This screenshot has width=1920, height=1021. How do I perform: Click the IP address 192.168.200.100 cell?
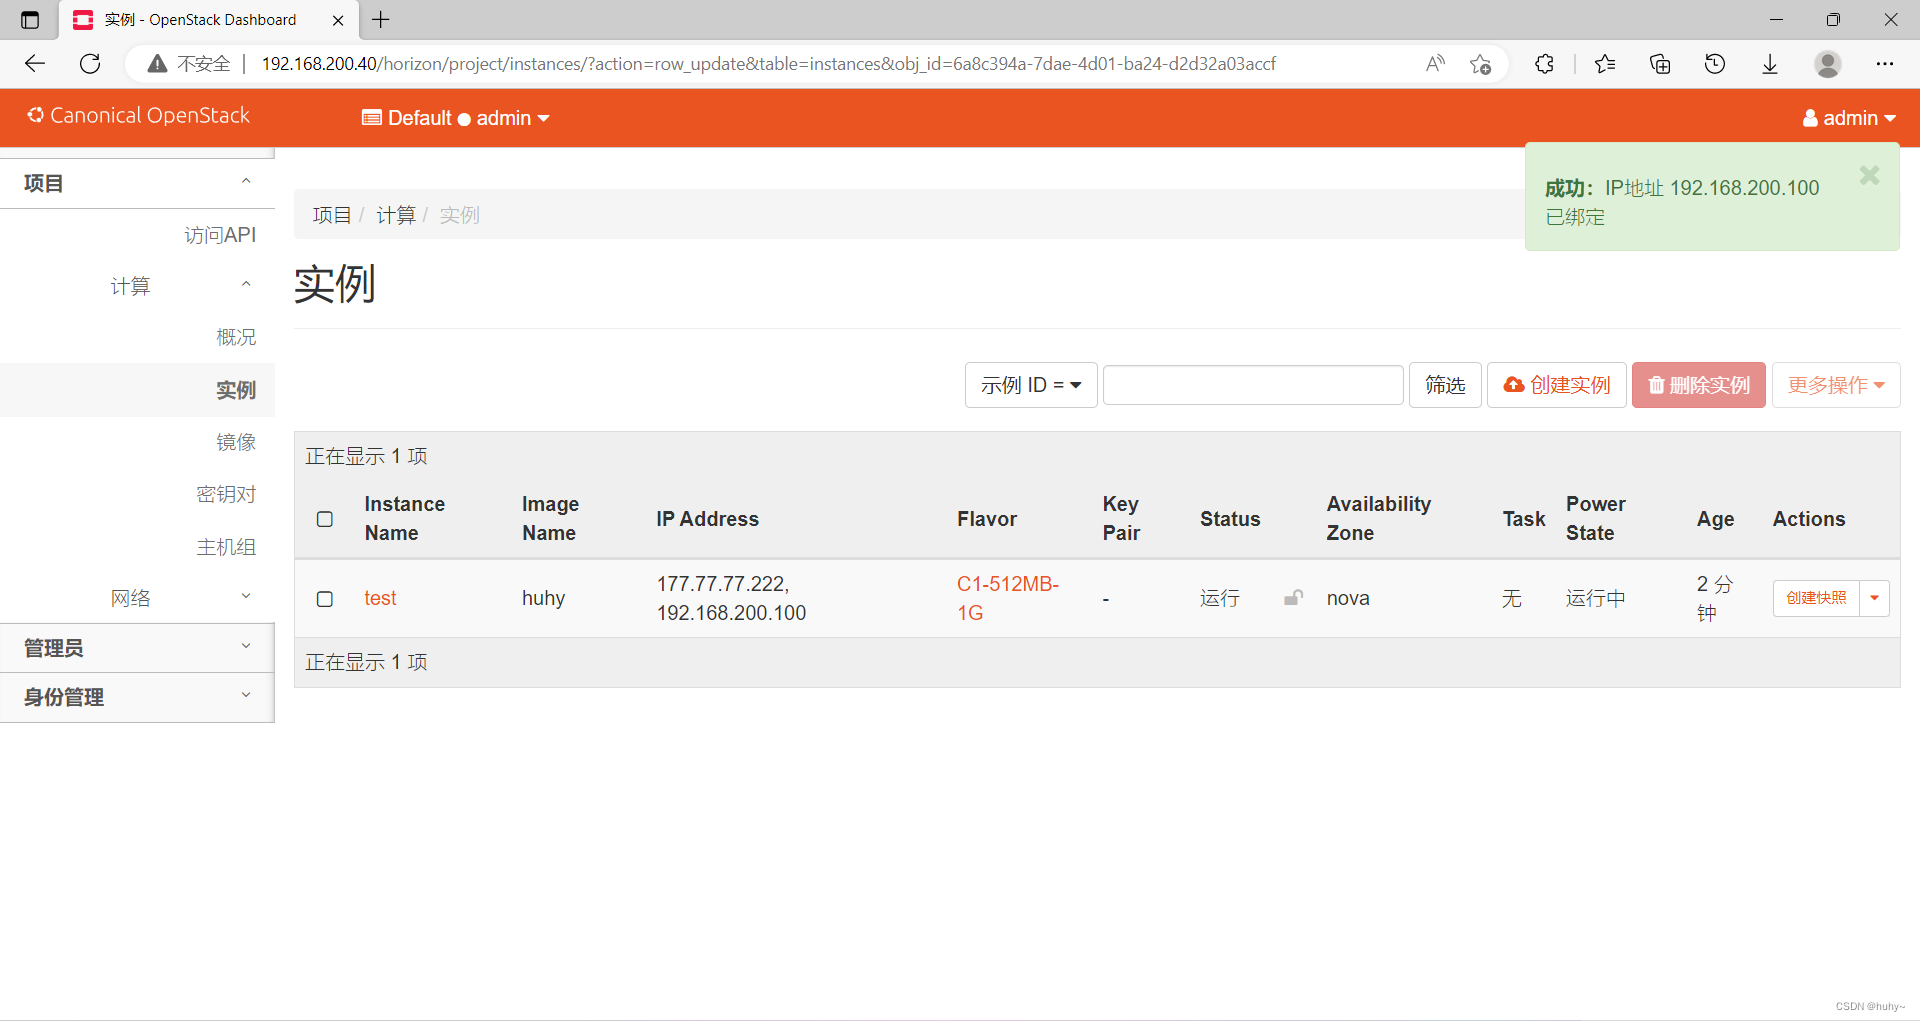pos(731,613)
